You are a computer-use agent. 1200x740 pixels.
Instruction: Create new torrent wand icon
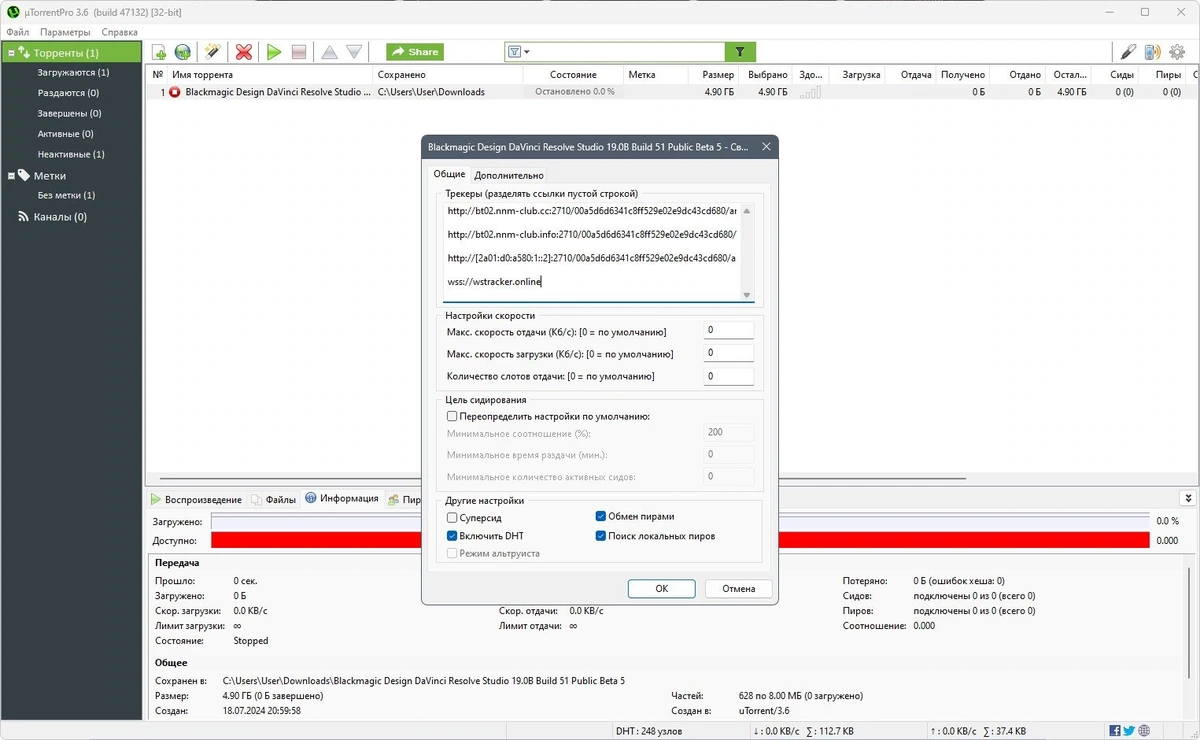pos(212,52)
